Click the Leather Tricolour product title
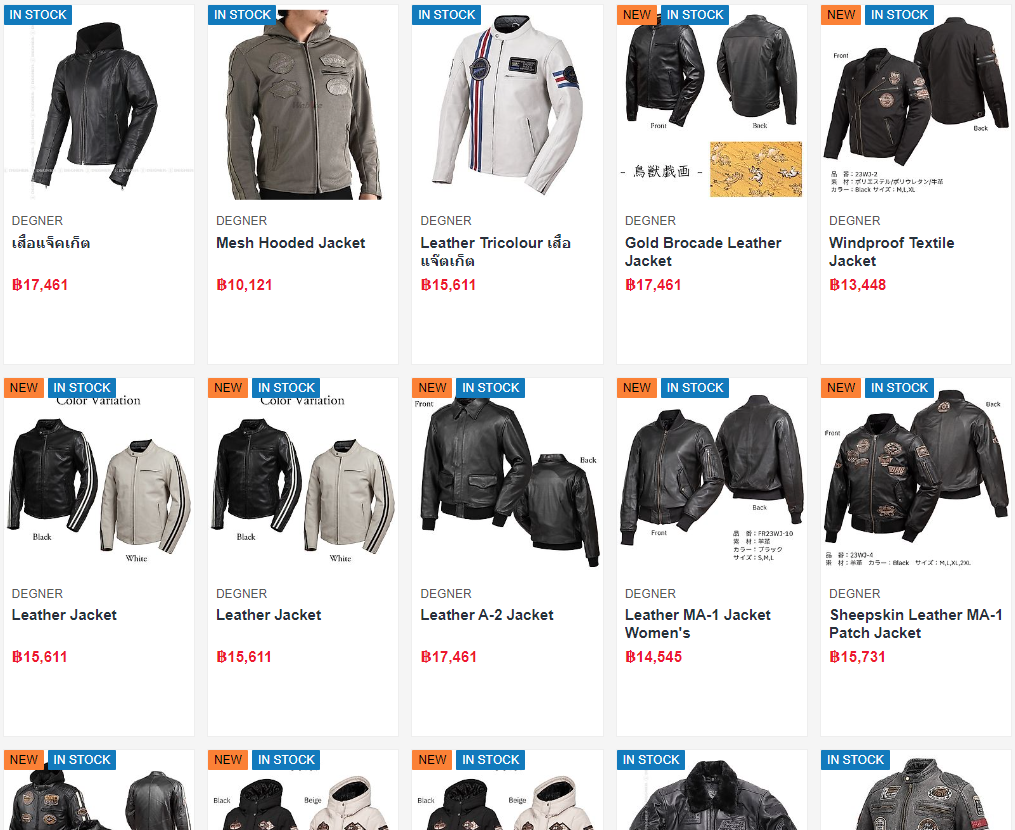The image size is (1015, 830). tap(495, 252)
